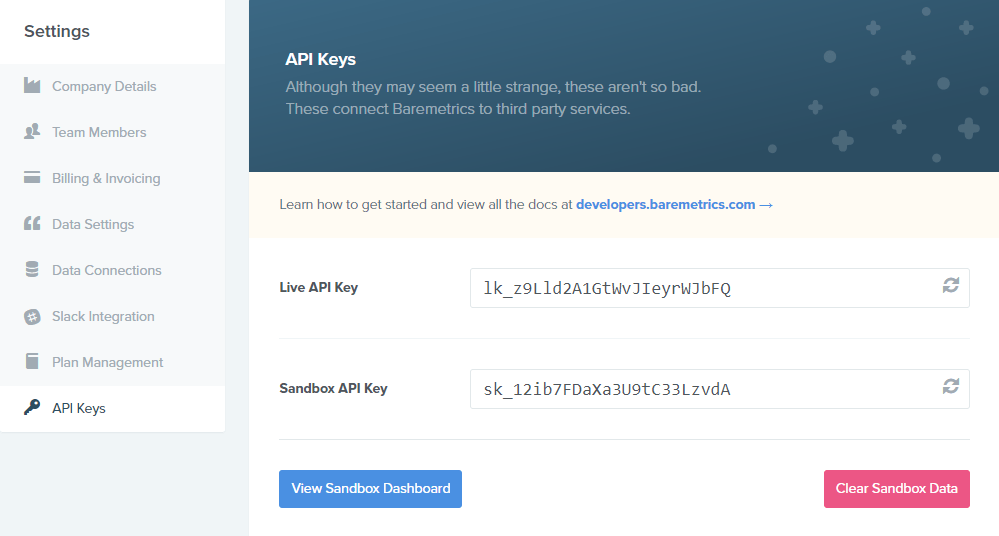Click View Sandbox Dashboard button
Viewport: 999px width, 536px height.
[370, 489]
